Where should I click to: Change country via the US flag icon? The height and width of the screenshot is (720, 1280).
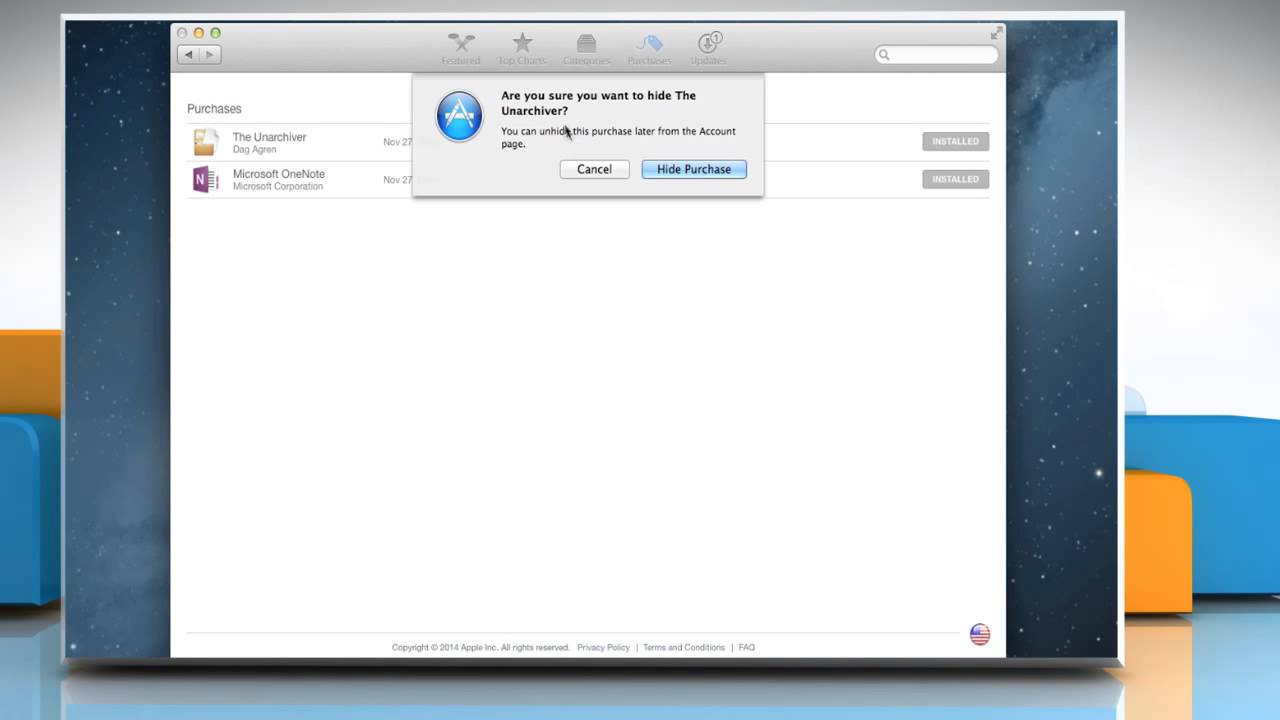coord(980,634)
